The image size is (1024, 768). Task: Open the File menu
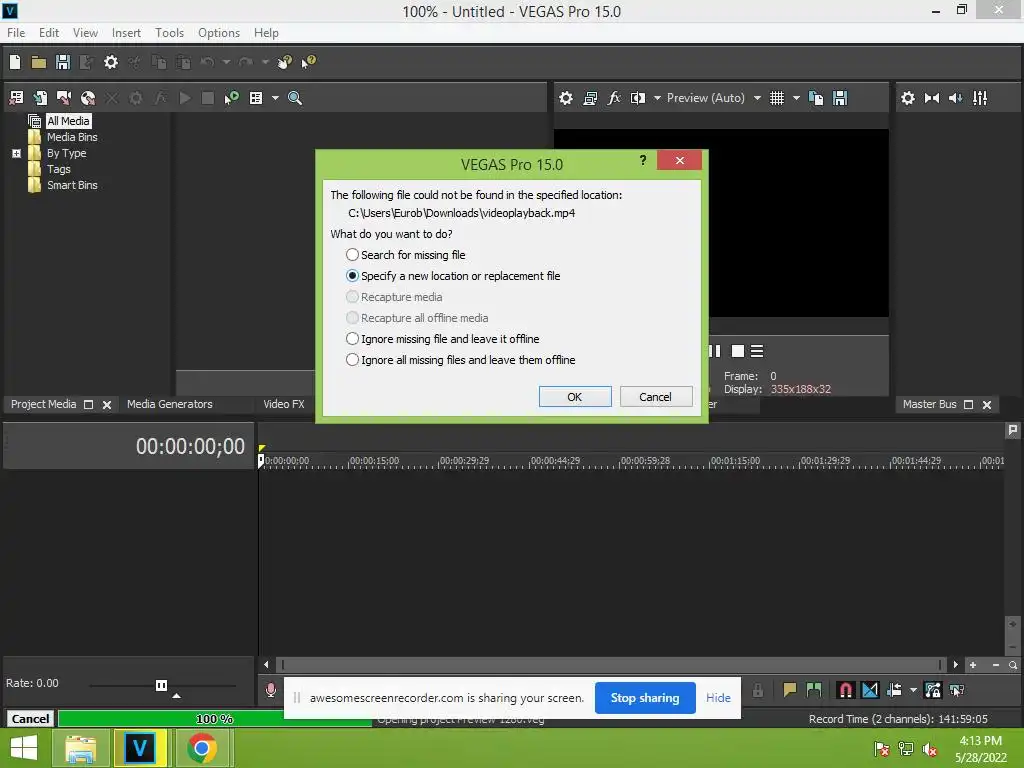pos(16,33)
